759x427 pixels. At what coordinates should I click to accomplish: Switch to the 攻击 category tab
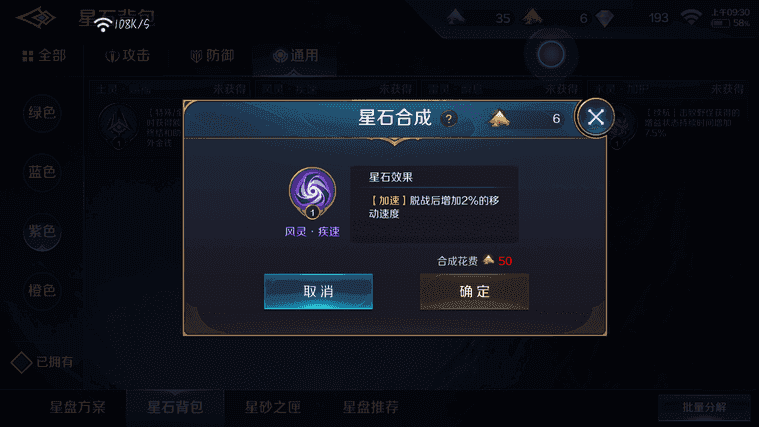(128, 56)
